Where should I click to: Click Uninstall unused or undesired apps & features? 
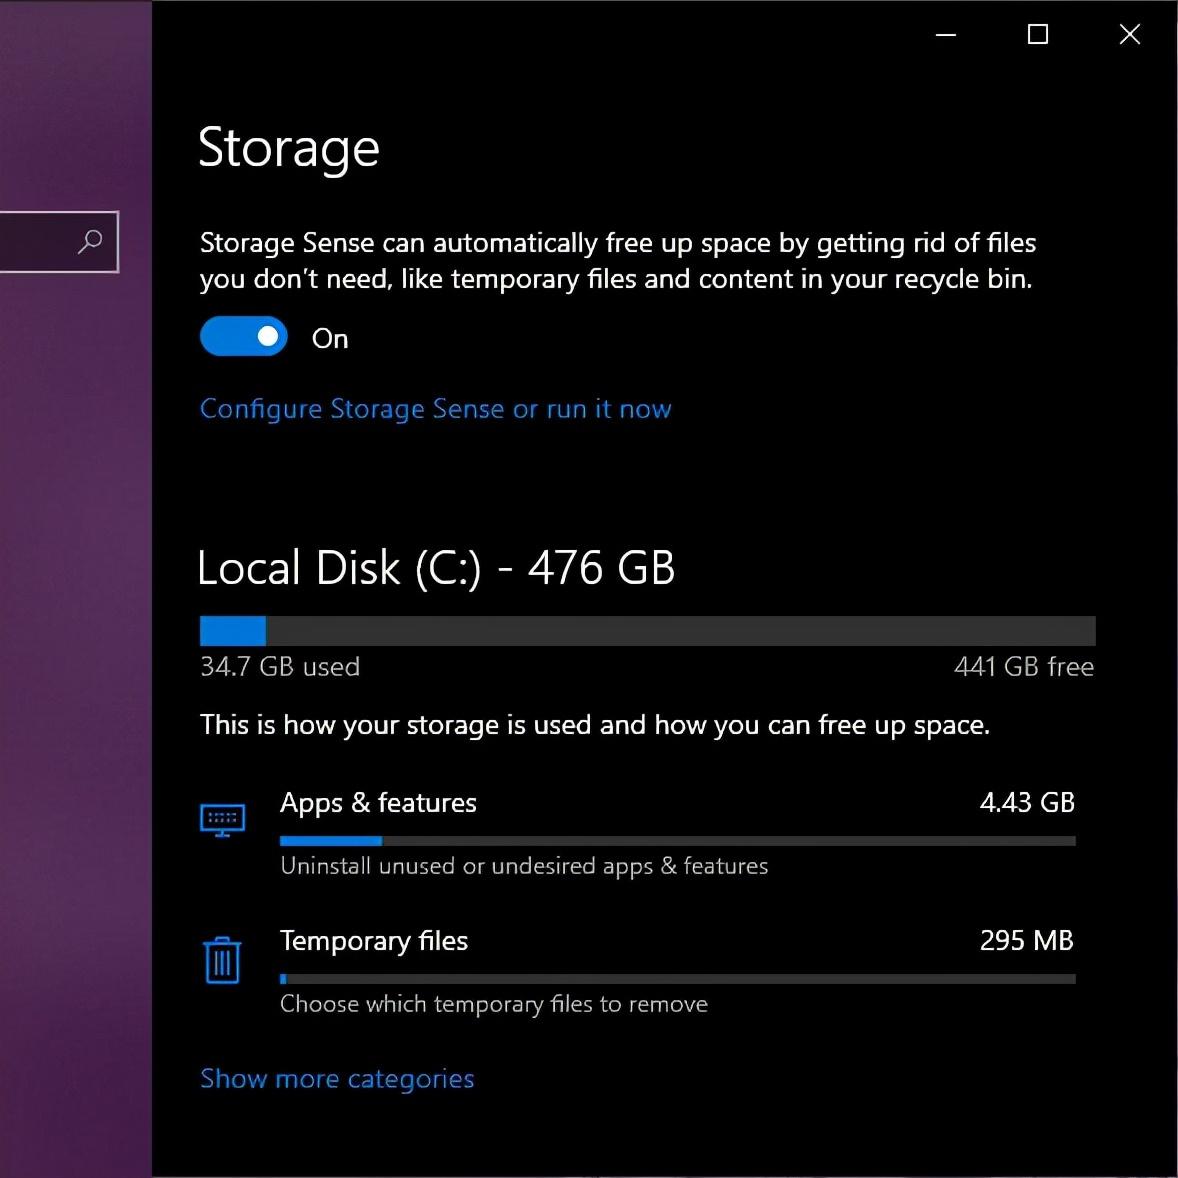pyautogui.click(x=523, y=866)
